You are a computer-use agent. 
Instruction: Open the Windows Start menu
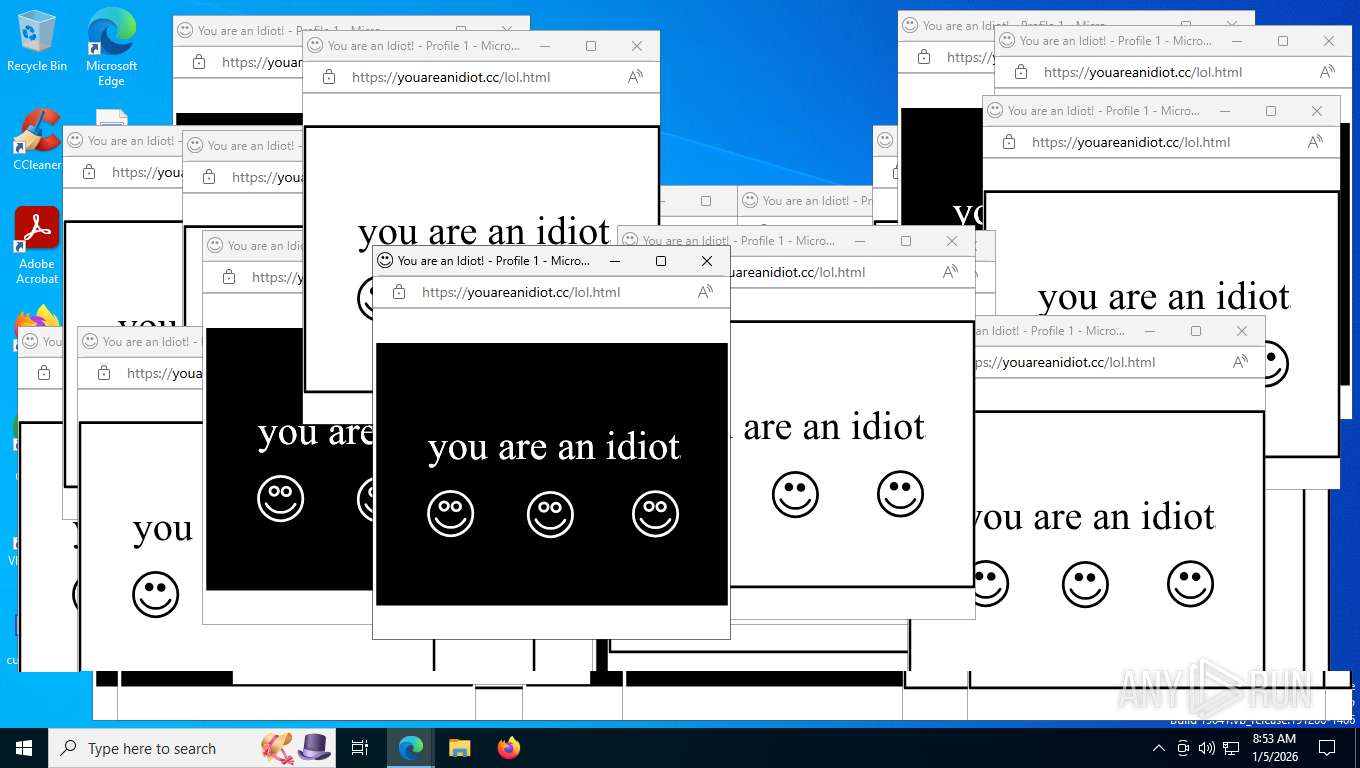[x=24, y=748]
